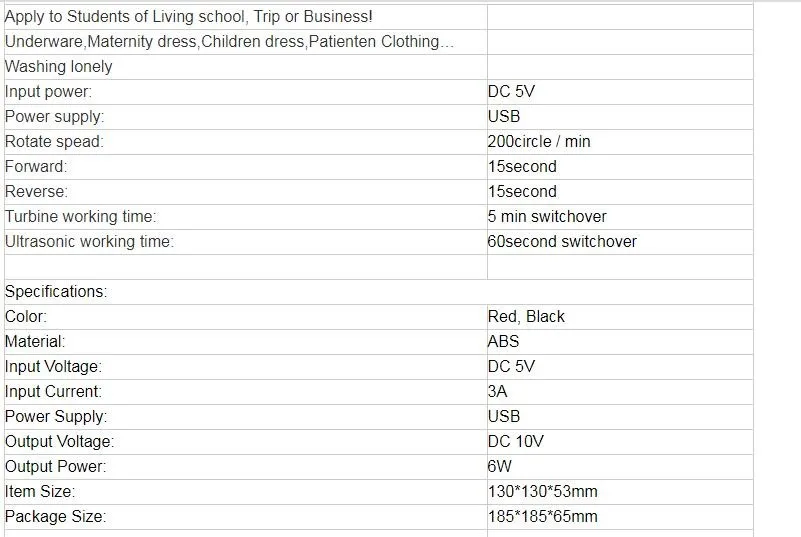
Task: Click the "Washing lonely" cell
Action: click(59, 67)
